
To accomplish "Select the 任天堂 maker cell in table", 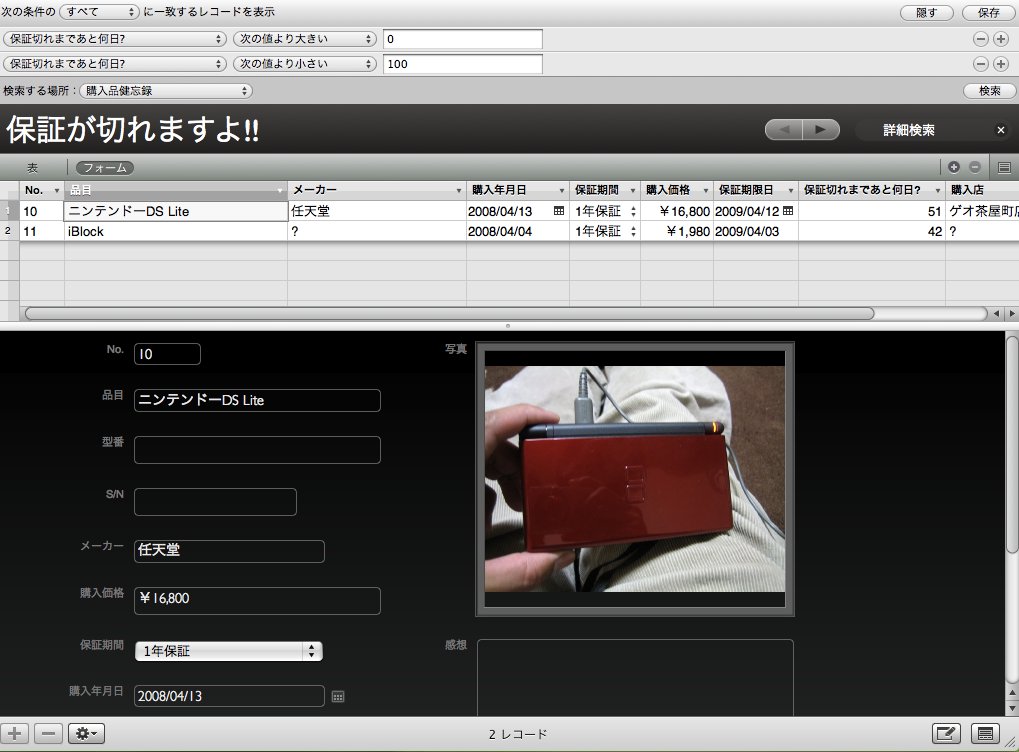I will [377, 211].
